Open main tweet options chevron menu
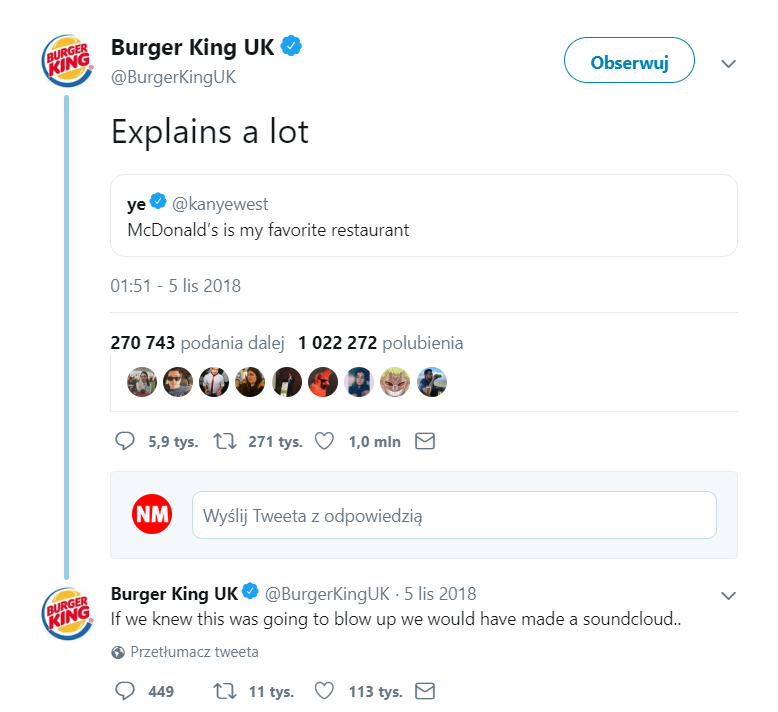 (729, 63)
